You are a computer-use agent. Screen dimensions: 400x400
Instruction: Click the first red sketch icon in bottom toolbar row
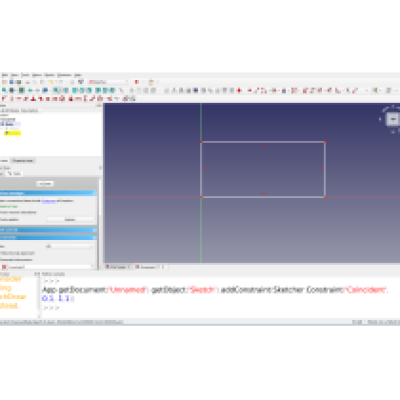(4, 98)
